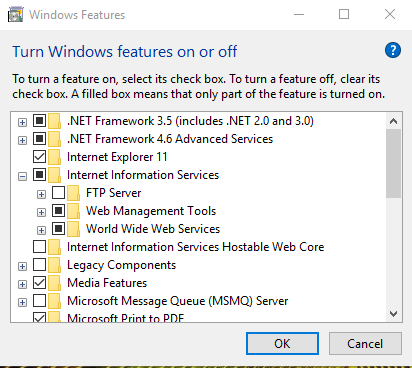Select the .NET Framework 3.5 label text
Image resolution: width=412 pixels, height=368 pixels.
tap(190, 121)
